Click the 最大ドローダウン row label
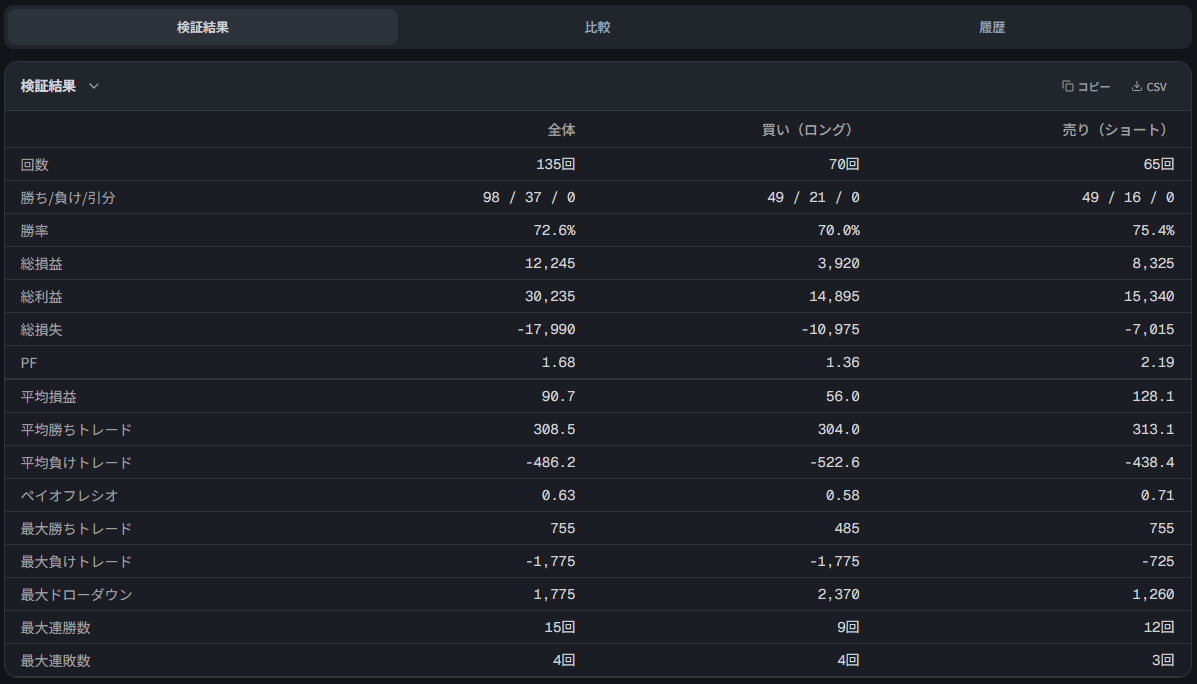Viewport: 1197px width, 684px height. coord(76,595)
